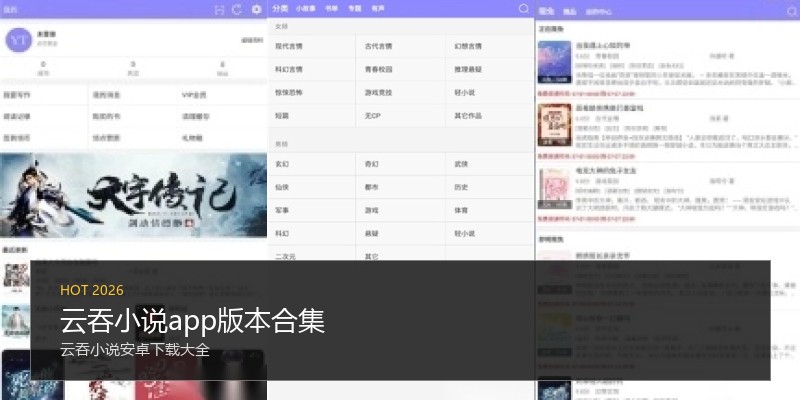
Task: Open the brown framed book cover
Action: [554, 124]
